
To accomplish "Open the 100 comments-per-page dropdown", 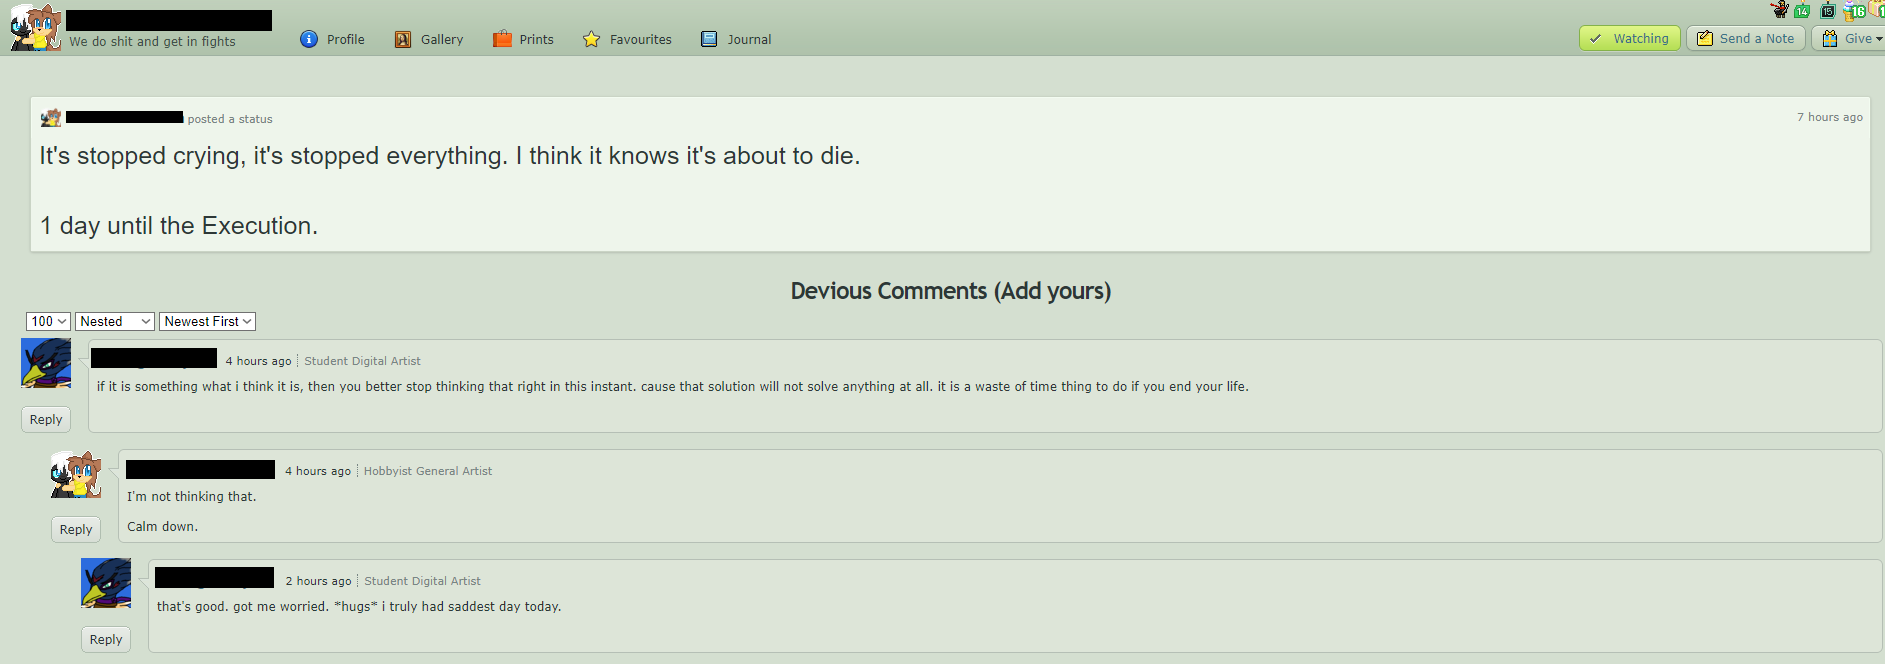I will coord(48,321).
